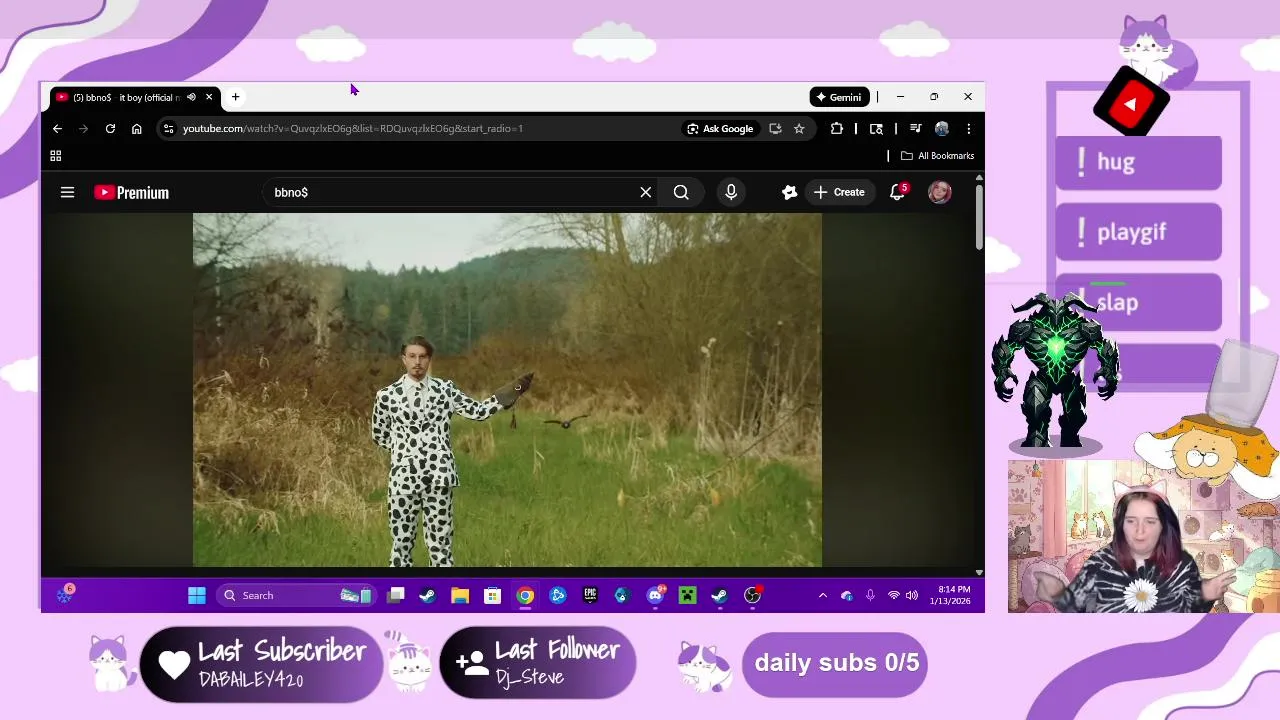
Task: Click the sparkle icon beside Create
Action: click(x=789, y=192)
